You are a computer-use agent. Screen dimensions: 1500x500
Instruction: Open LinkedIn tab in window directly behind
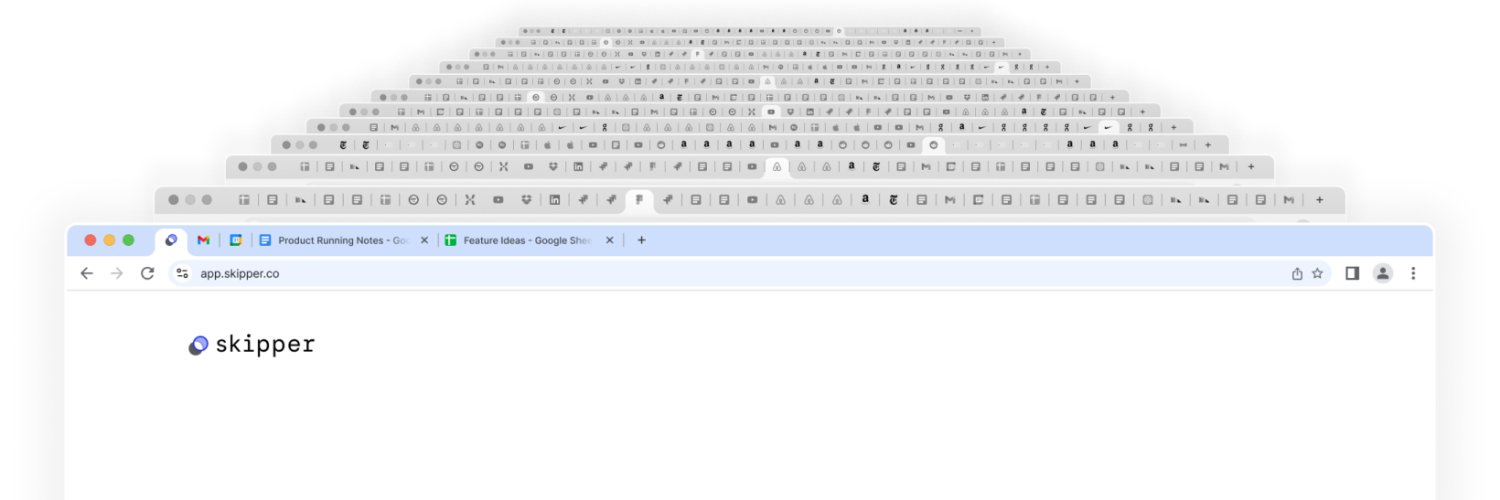click(554, 200)
